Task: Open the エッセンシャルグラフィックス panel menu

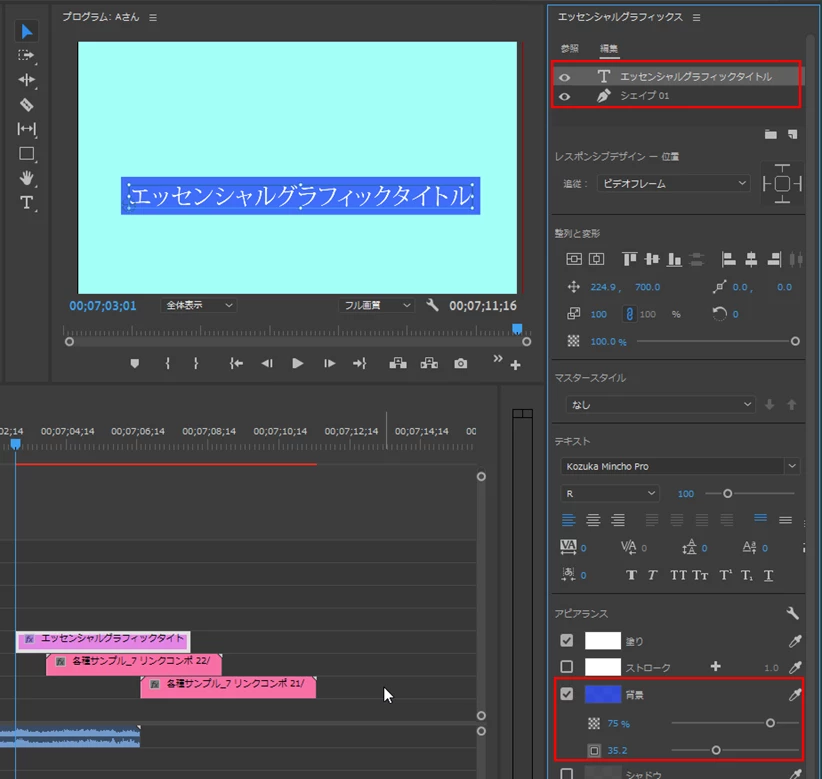Action: [696, 17]
